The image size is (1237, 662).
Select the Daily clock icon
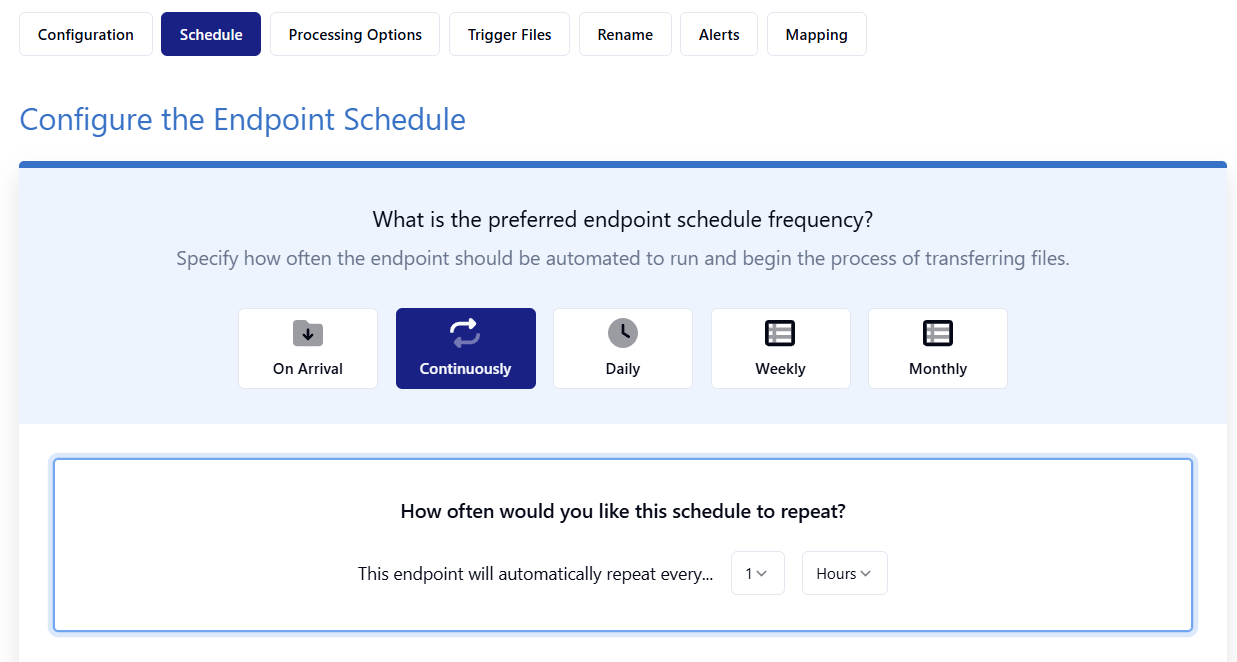[623, 333]
